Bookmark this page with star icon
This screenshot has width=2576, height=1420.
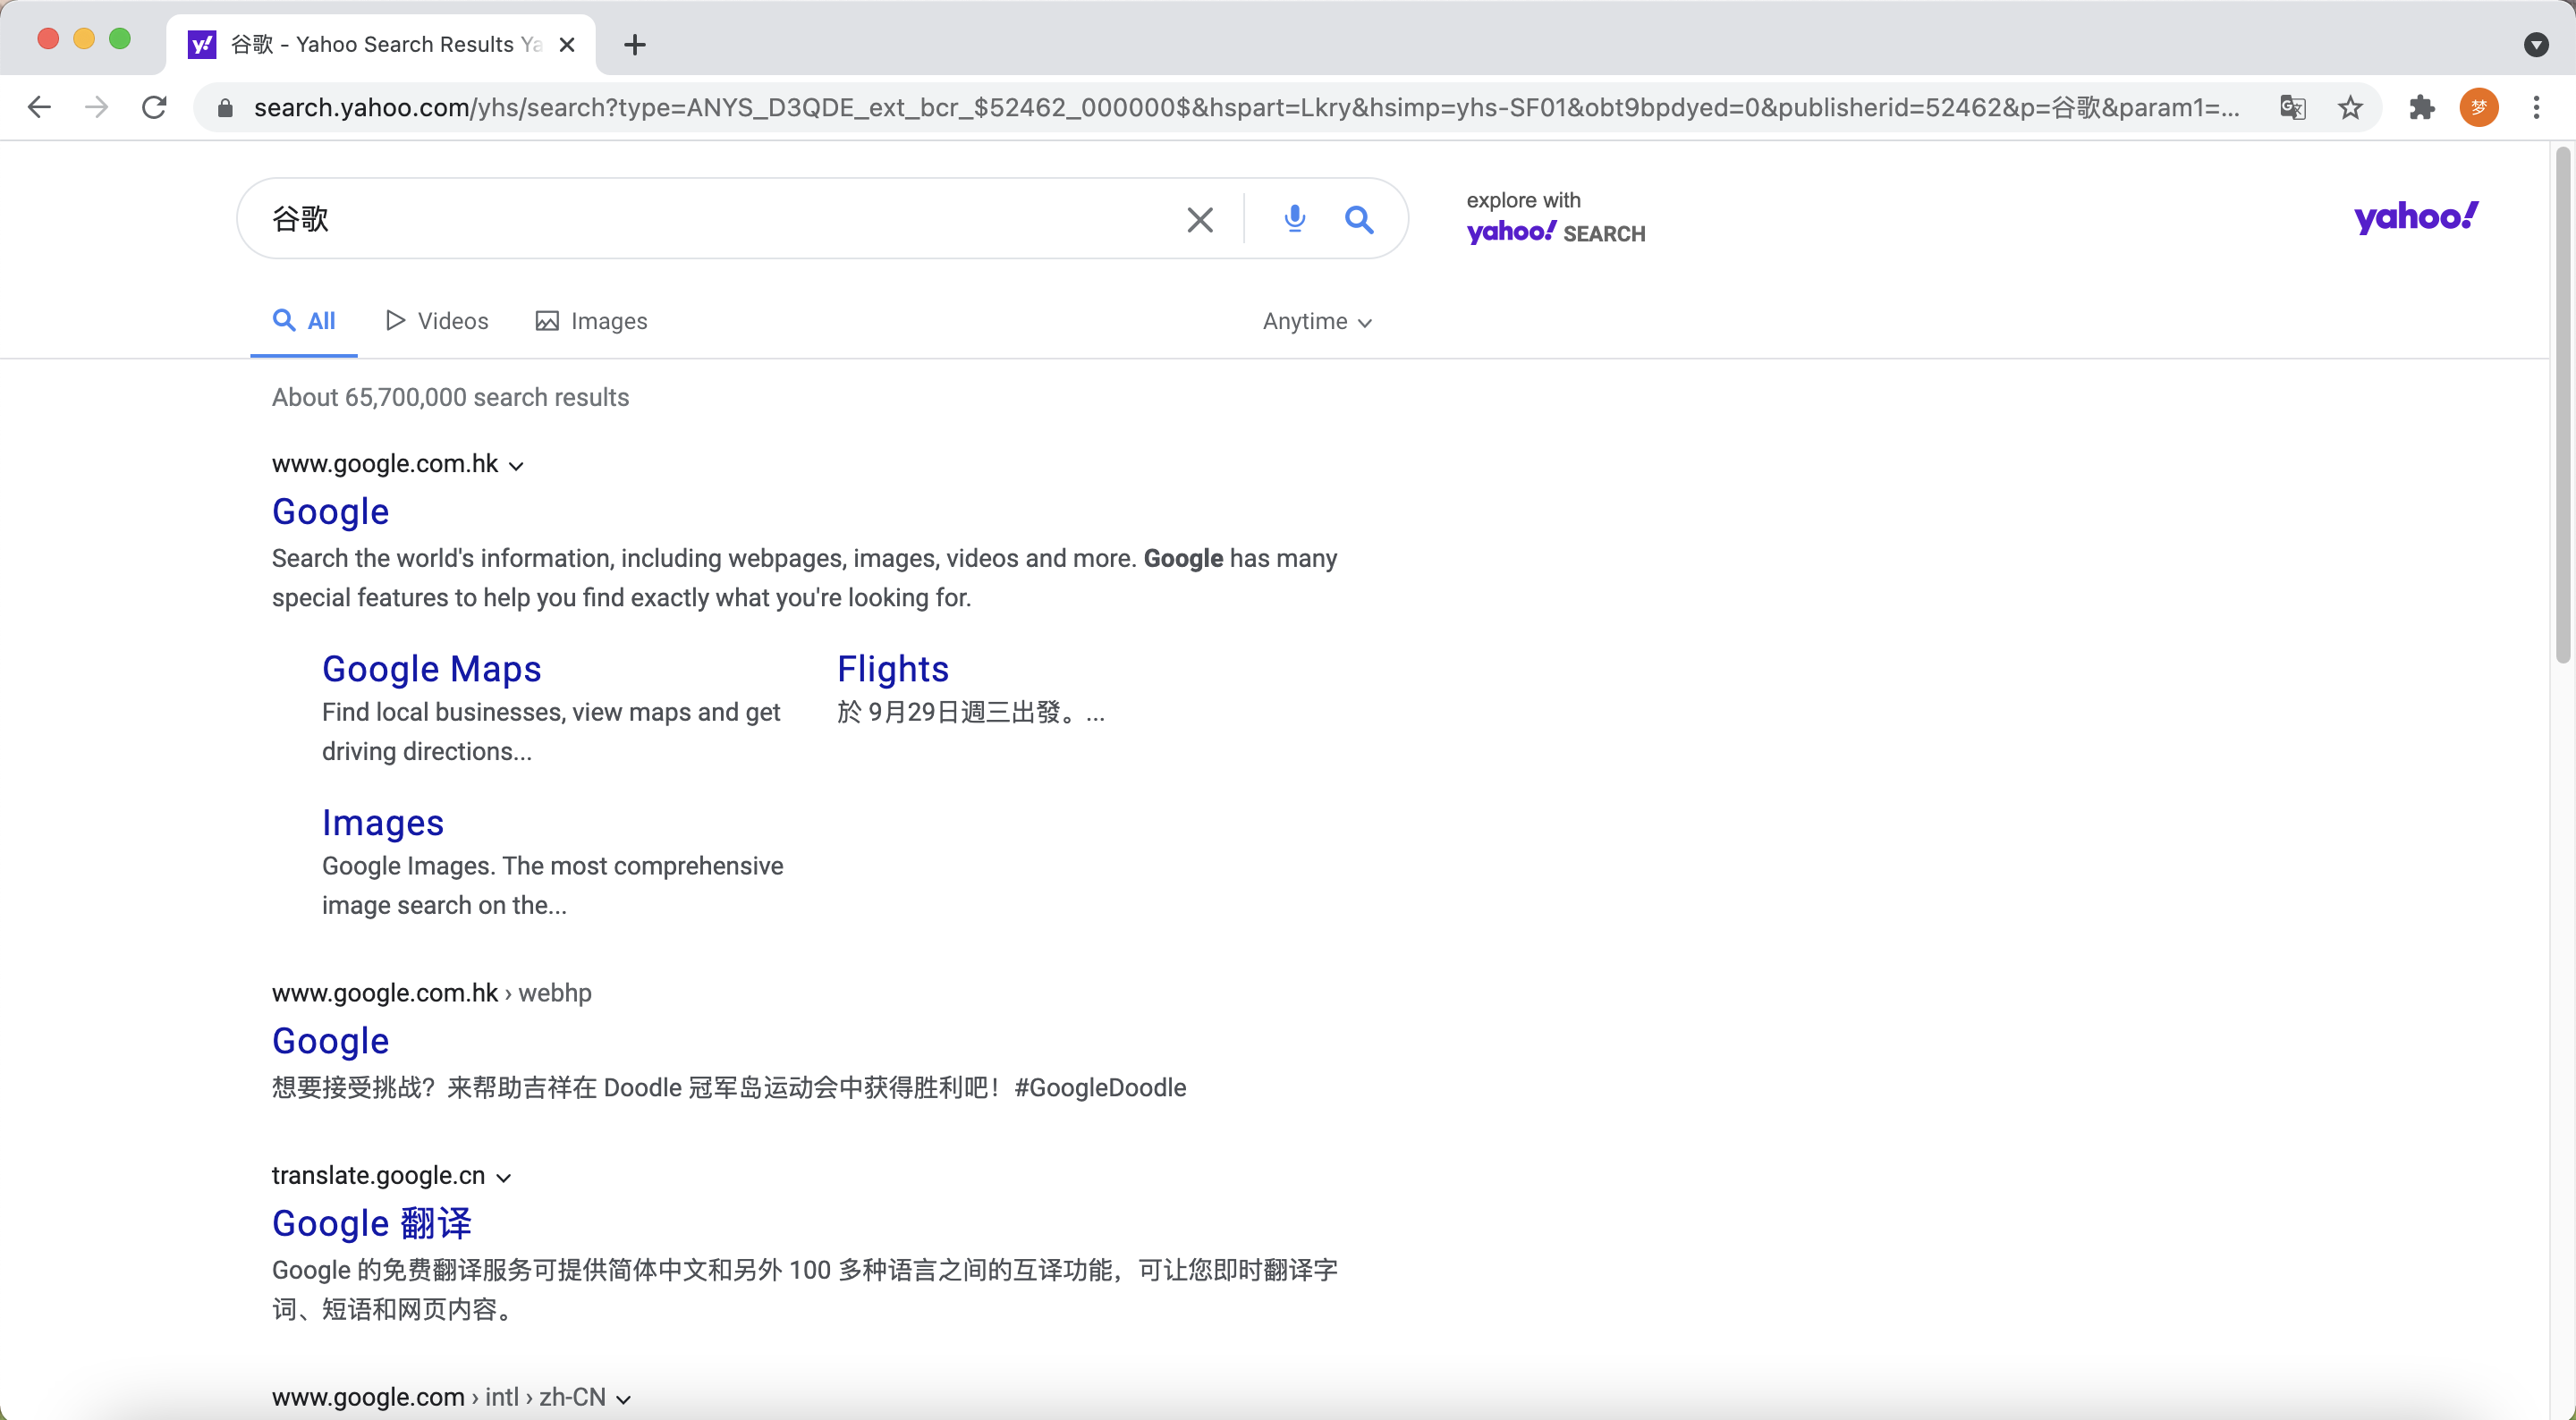click(2350, 107)
